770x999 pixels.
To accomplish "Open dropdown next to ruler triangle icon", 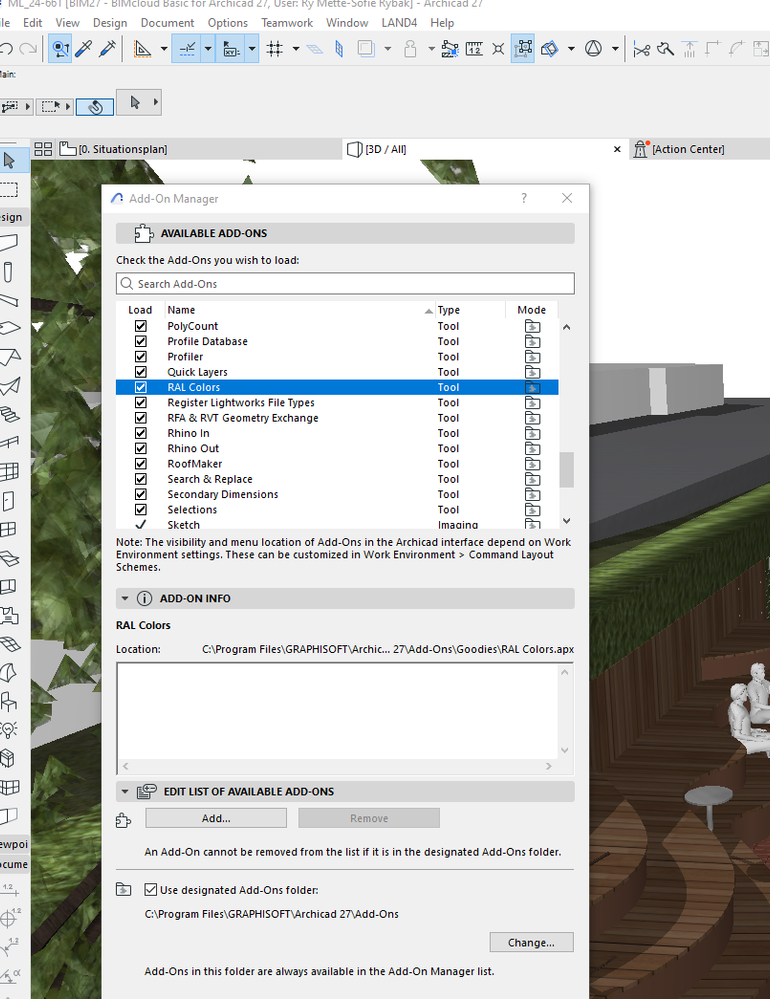I will pos(164,49).
